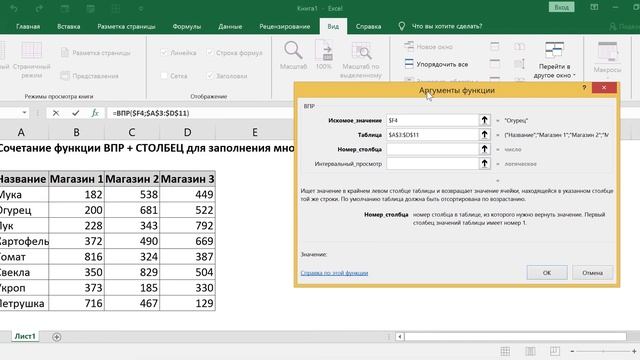Open the Справка ribbon tab
The width and height of the screenshot is (640, 360).
368,26
